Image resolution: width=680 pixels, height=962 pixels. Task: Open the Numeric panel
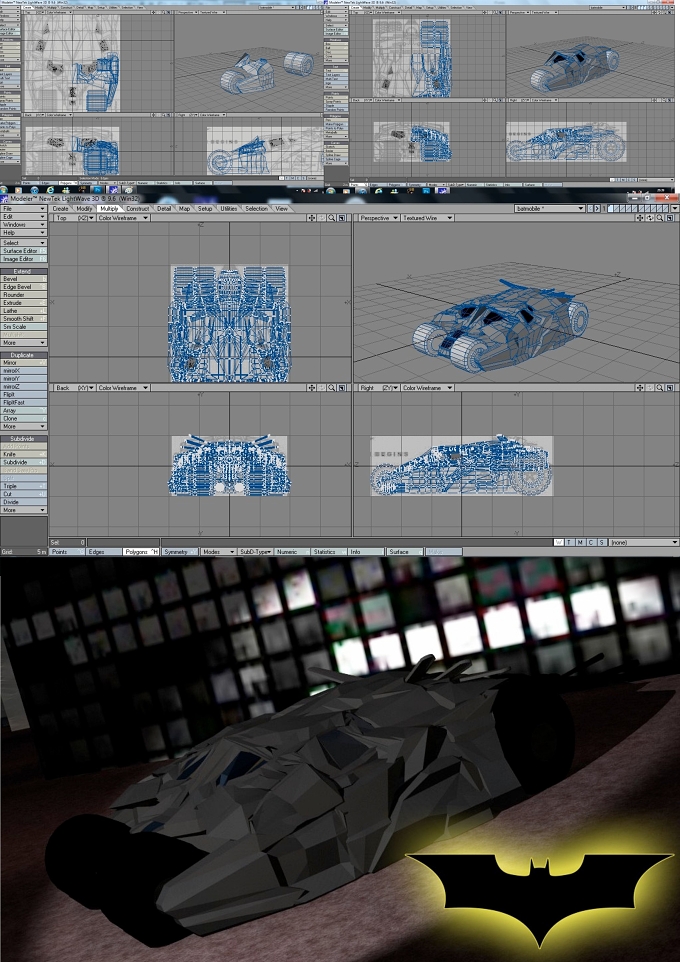click(x=293, y=552)
